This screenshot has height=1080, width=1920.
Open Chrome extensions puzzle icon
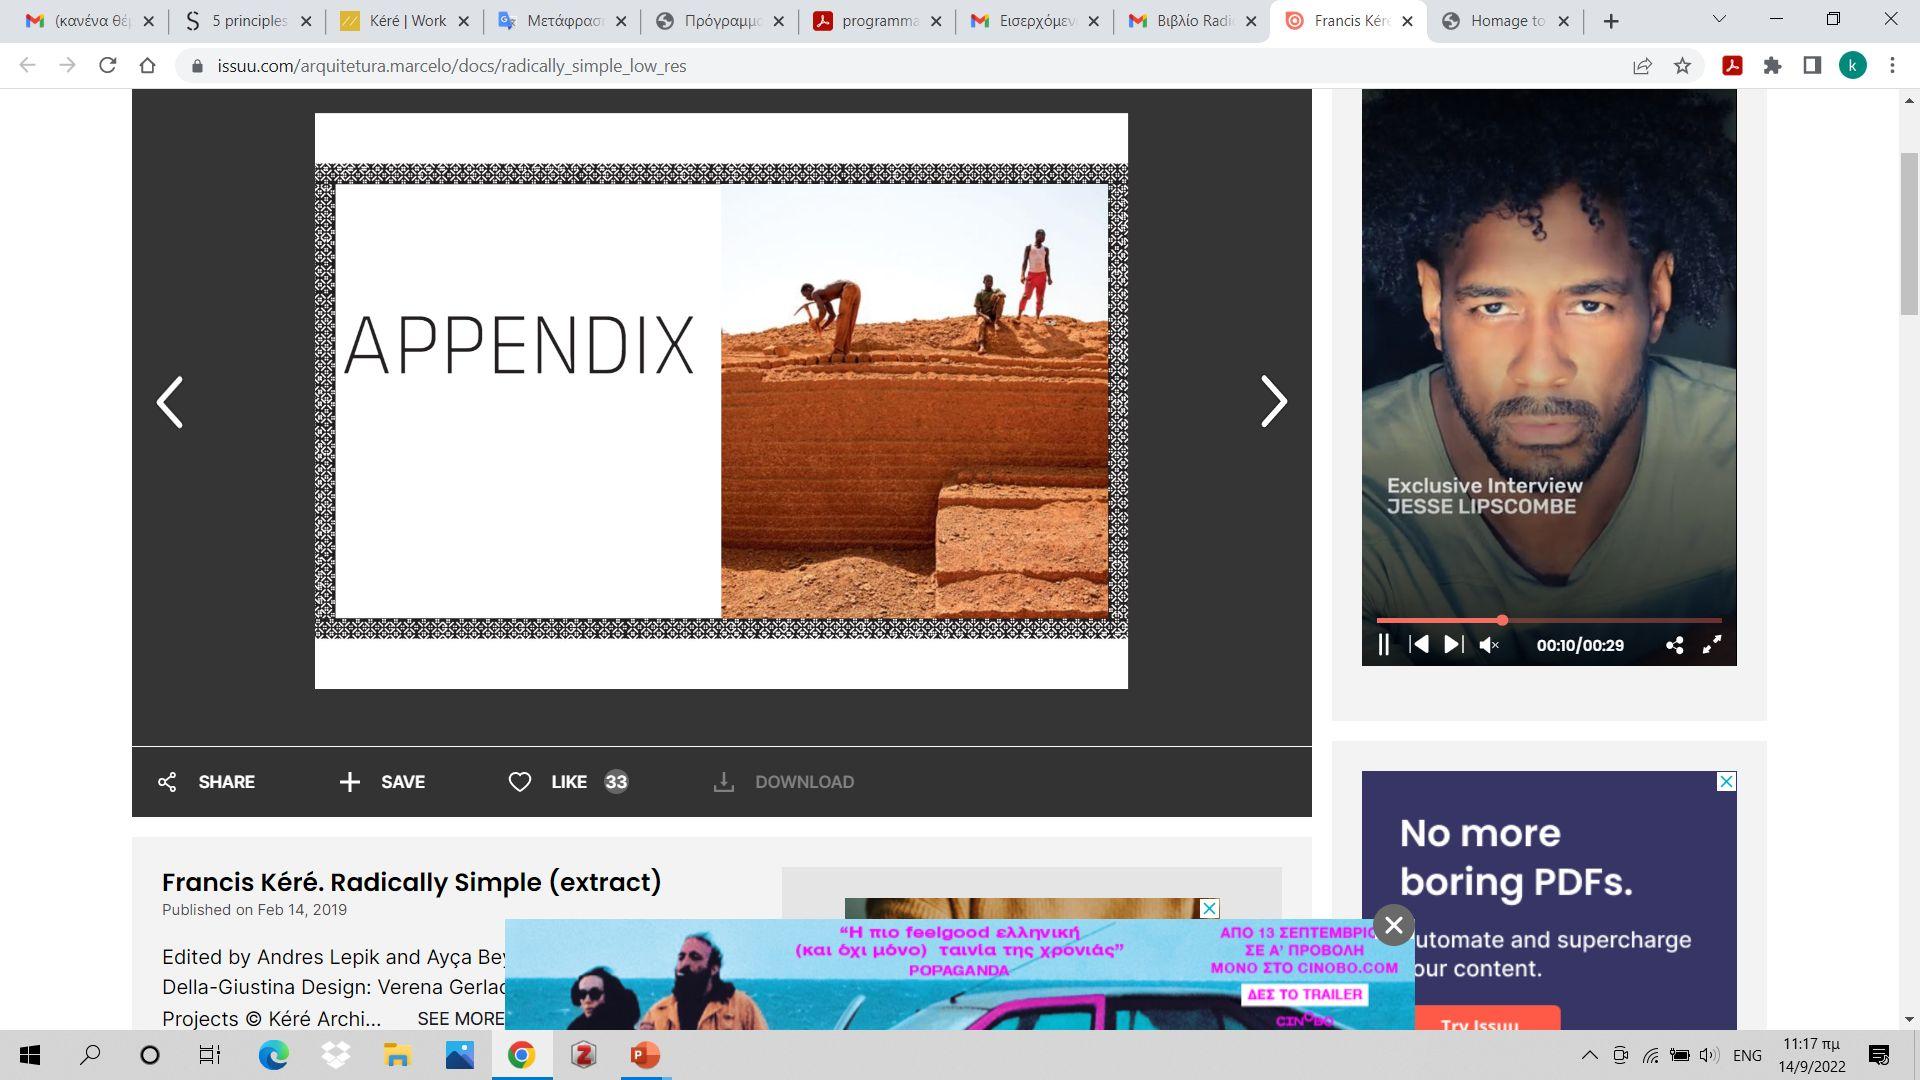(x=1772, y=66)
